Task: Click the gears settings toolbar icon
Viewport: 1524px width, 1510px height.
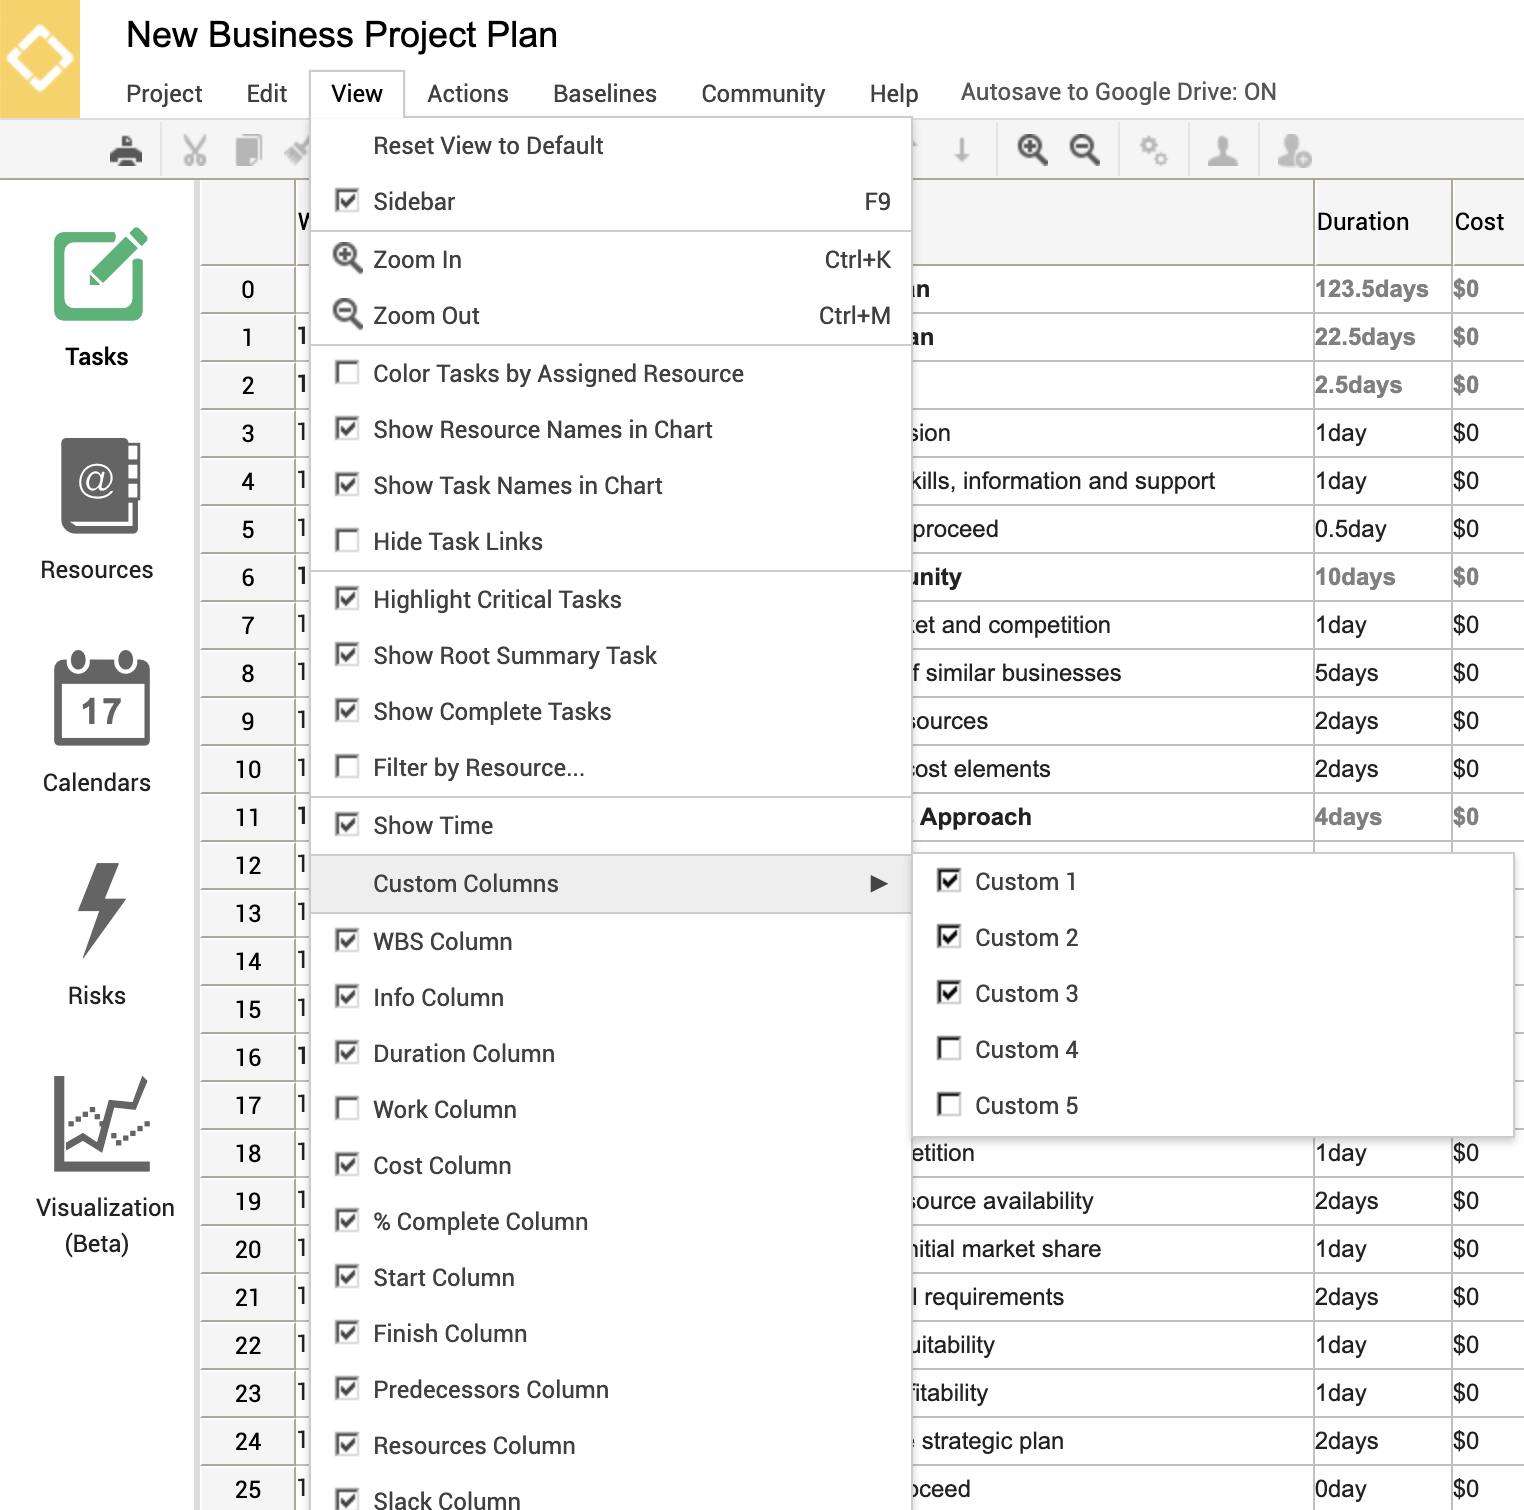Action: click(1153, 150)
